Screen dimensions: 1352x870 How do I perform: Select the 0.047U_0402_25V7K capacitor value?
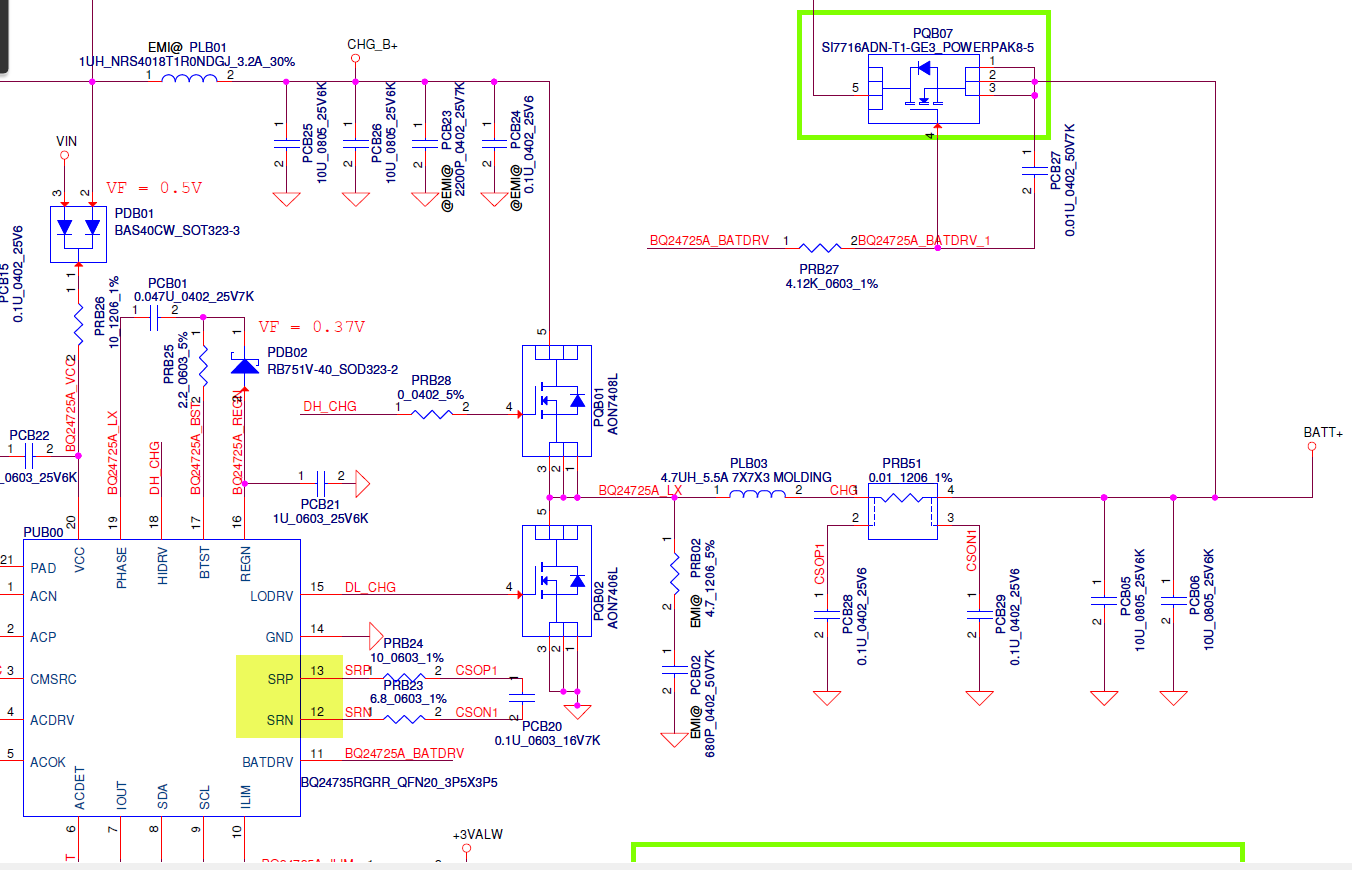[194, 297]
